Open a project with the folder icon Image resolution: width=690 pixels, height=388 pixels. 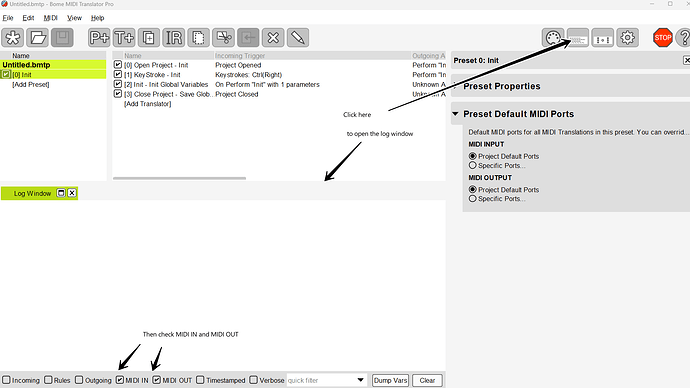click(37, 38)
